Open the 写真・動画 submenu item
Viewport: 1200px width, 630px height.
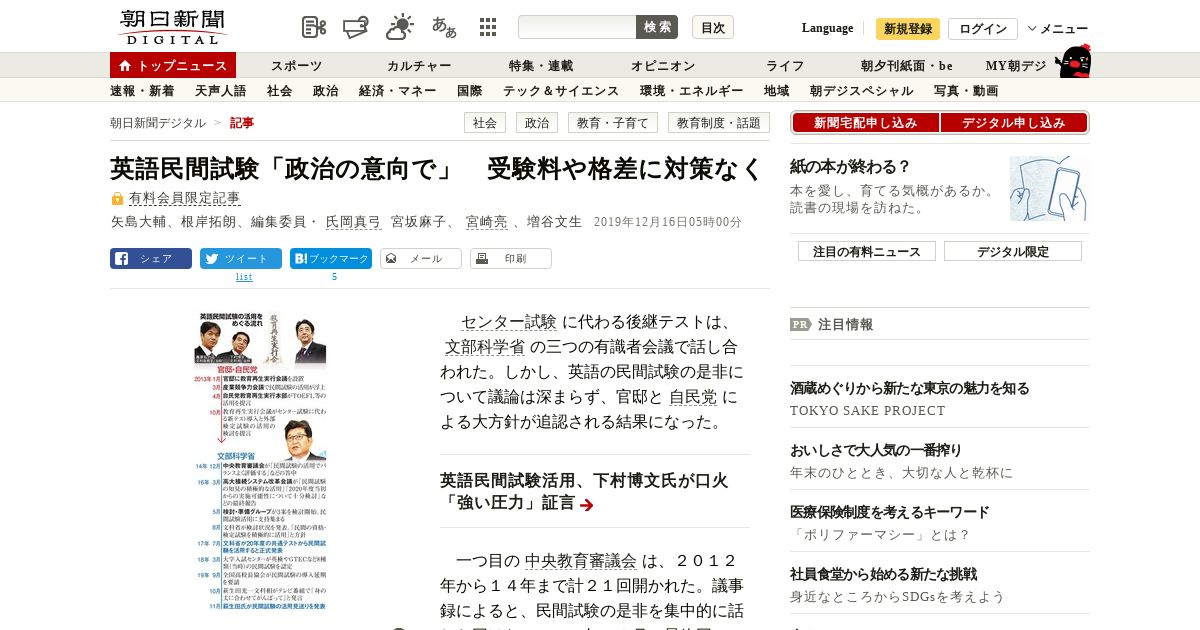point(966,91)
